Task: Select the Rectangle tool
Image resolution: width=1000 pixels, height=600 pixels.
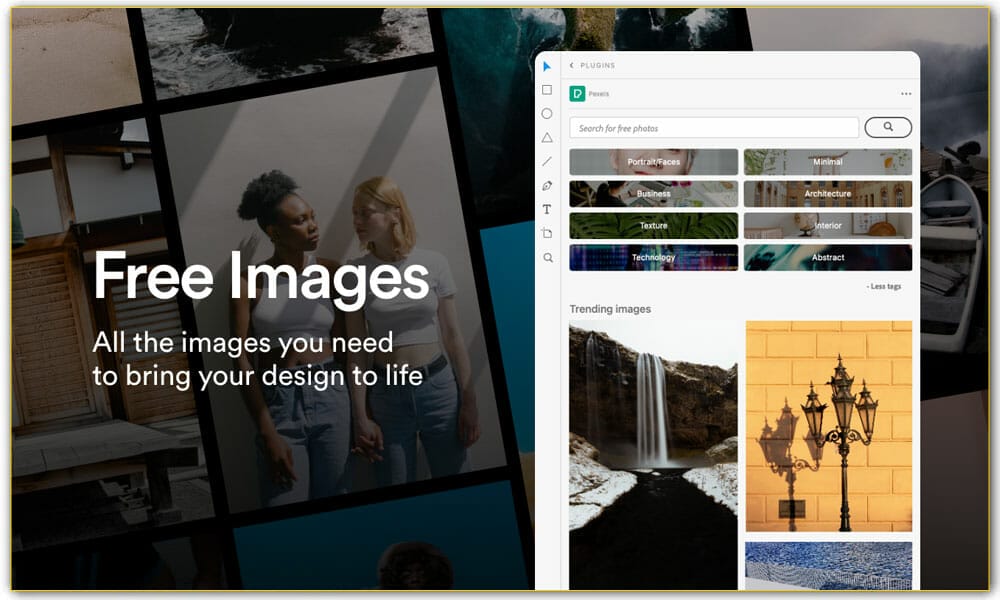Action: pos(547,90)
